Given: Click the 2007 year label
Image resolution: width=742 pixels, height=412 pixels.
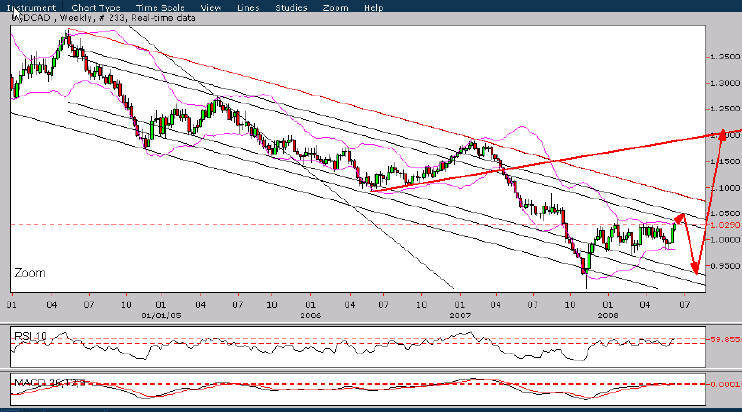Looking at the screenshot, I should pyautogui.click(x=460, y=315).
